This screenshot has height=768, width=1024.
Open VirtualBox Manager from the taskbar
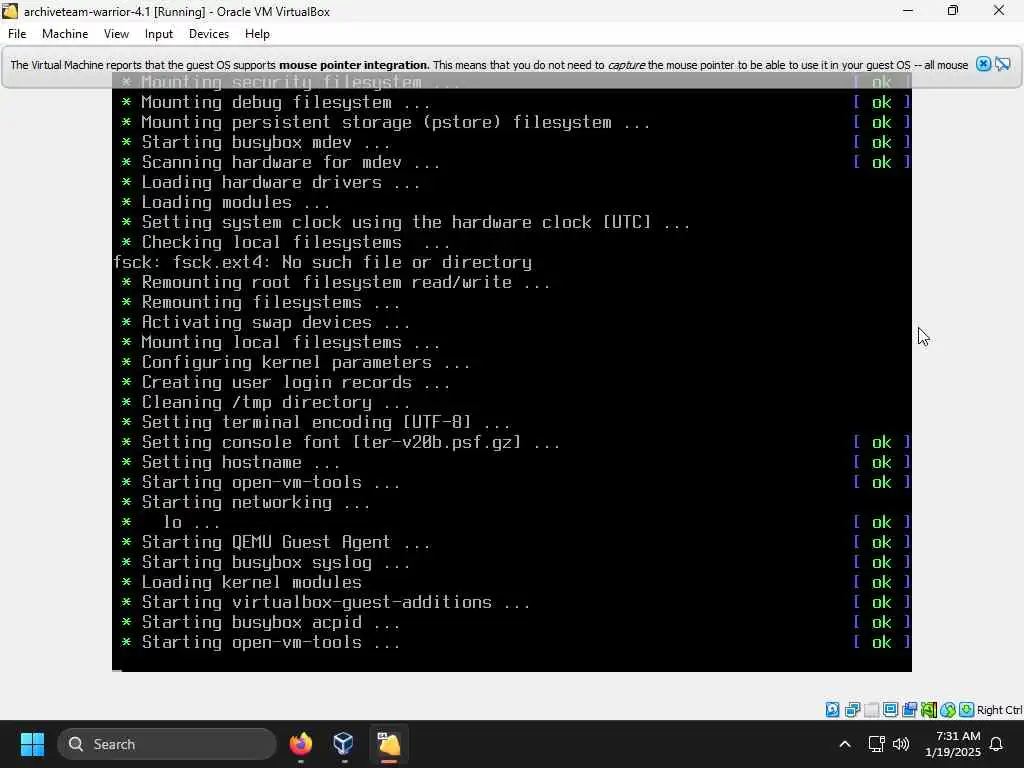pyautogui.click(x=344, y=744)
